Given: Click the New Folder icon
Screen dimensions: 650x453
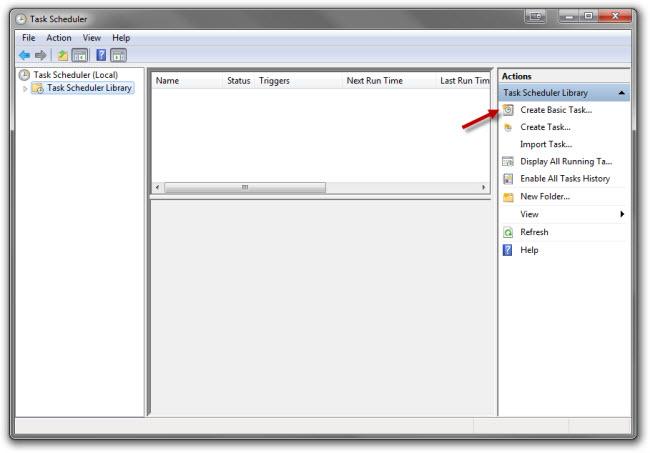Looking at the screenshot, I should 508,196.
